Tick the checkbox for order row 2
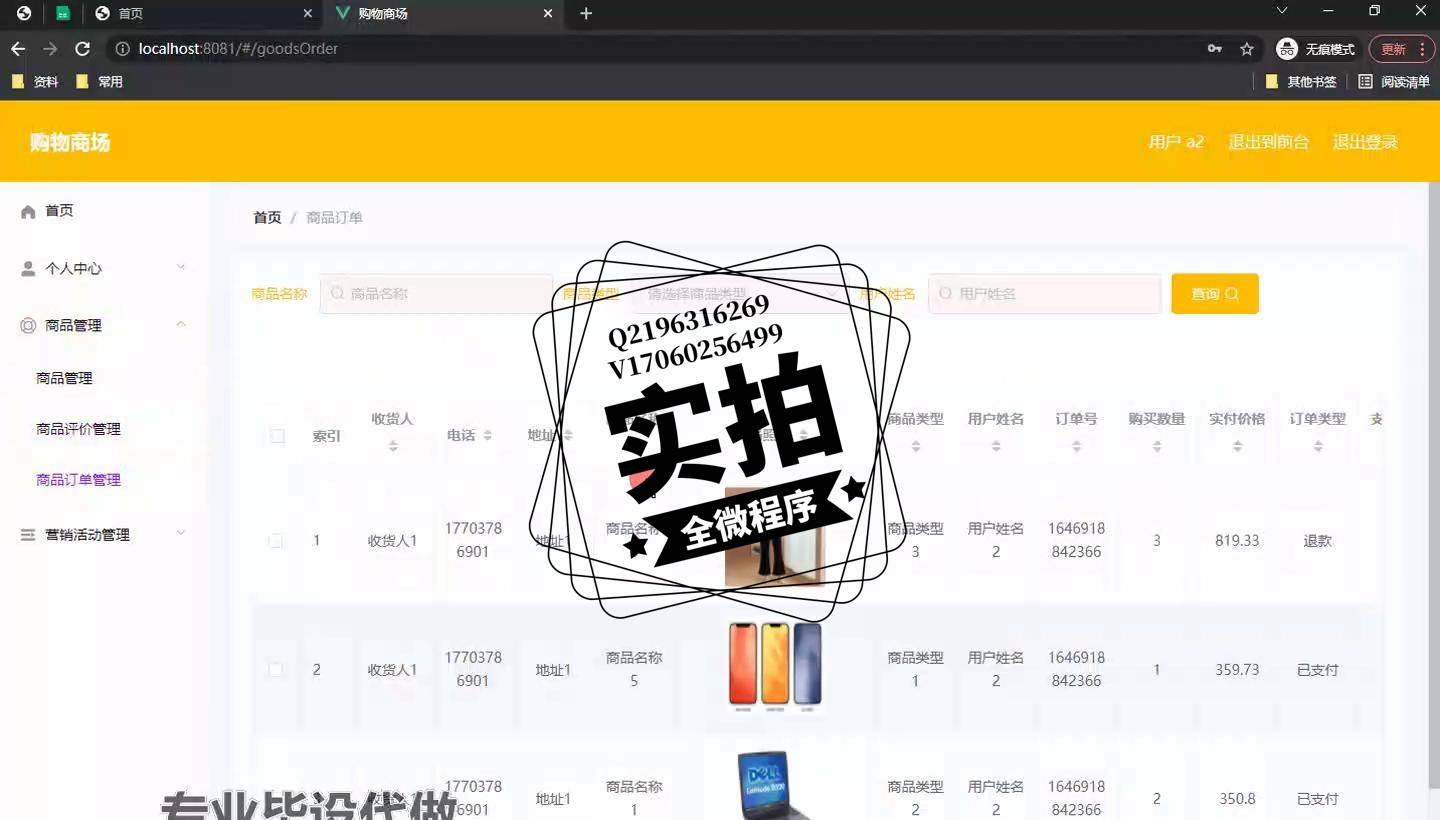The image size is (1440, 820). [x=276, y=669]
